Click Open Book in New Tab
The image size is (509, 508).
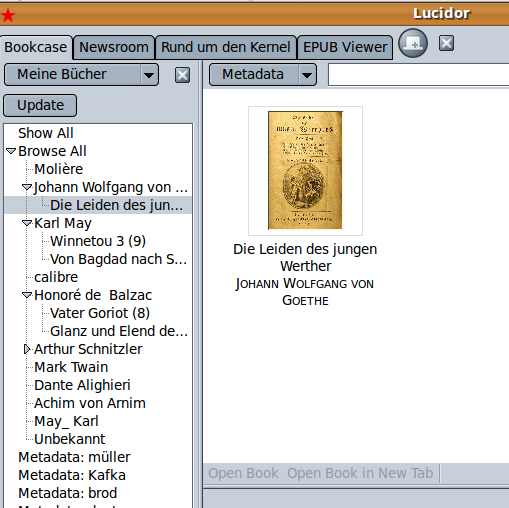pos(360,473)
